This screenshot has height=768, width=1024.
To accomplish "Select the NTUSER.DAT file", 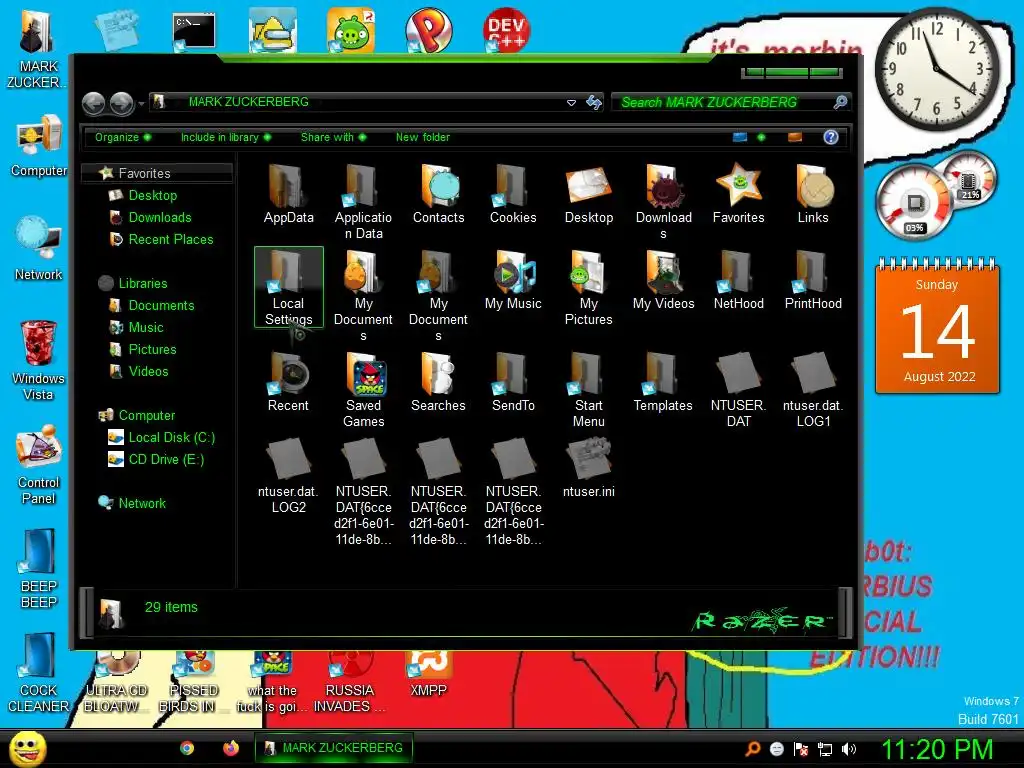I will coord(739,391).
